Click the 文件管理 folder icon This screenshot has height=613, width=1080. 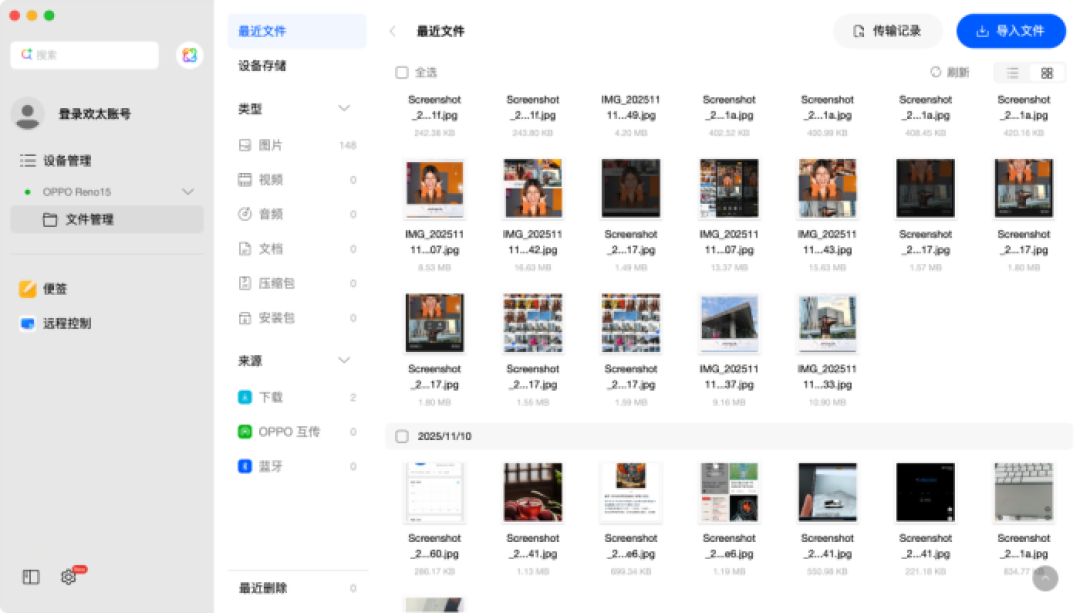point(50,220)
